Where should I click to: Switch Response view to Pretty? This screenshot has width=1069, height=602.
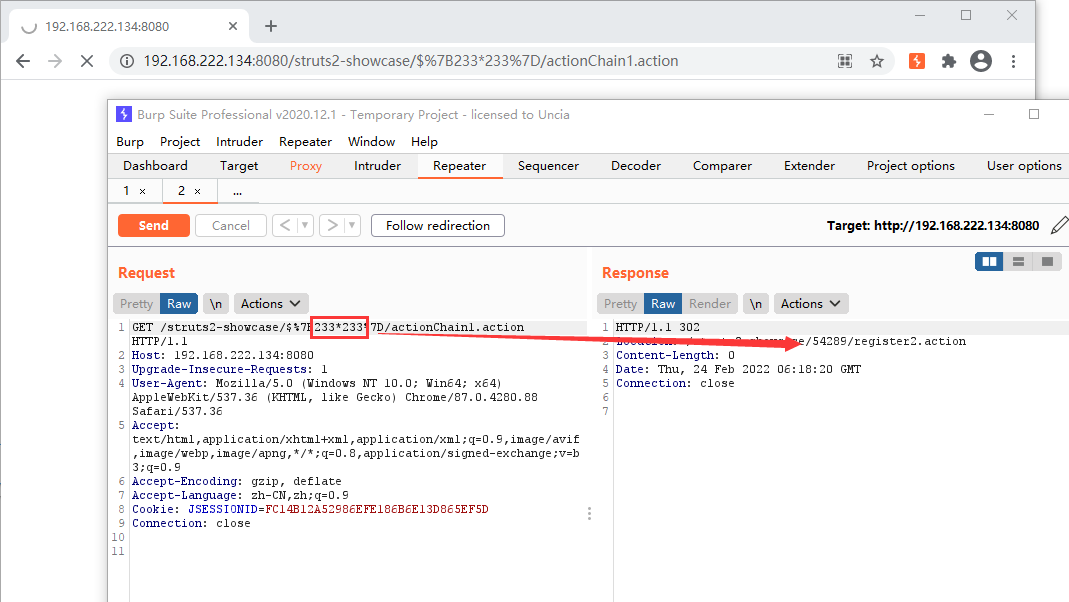620,303
